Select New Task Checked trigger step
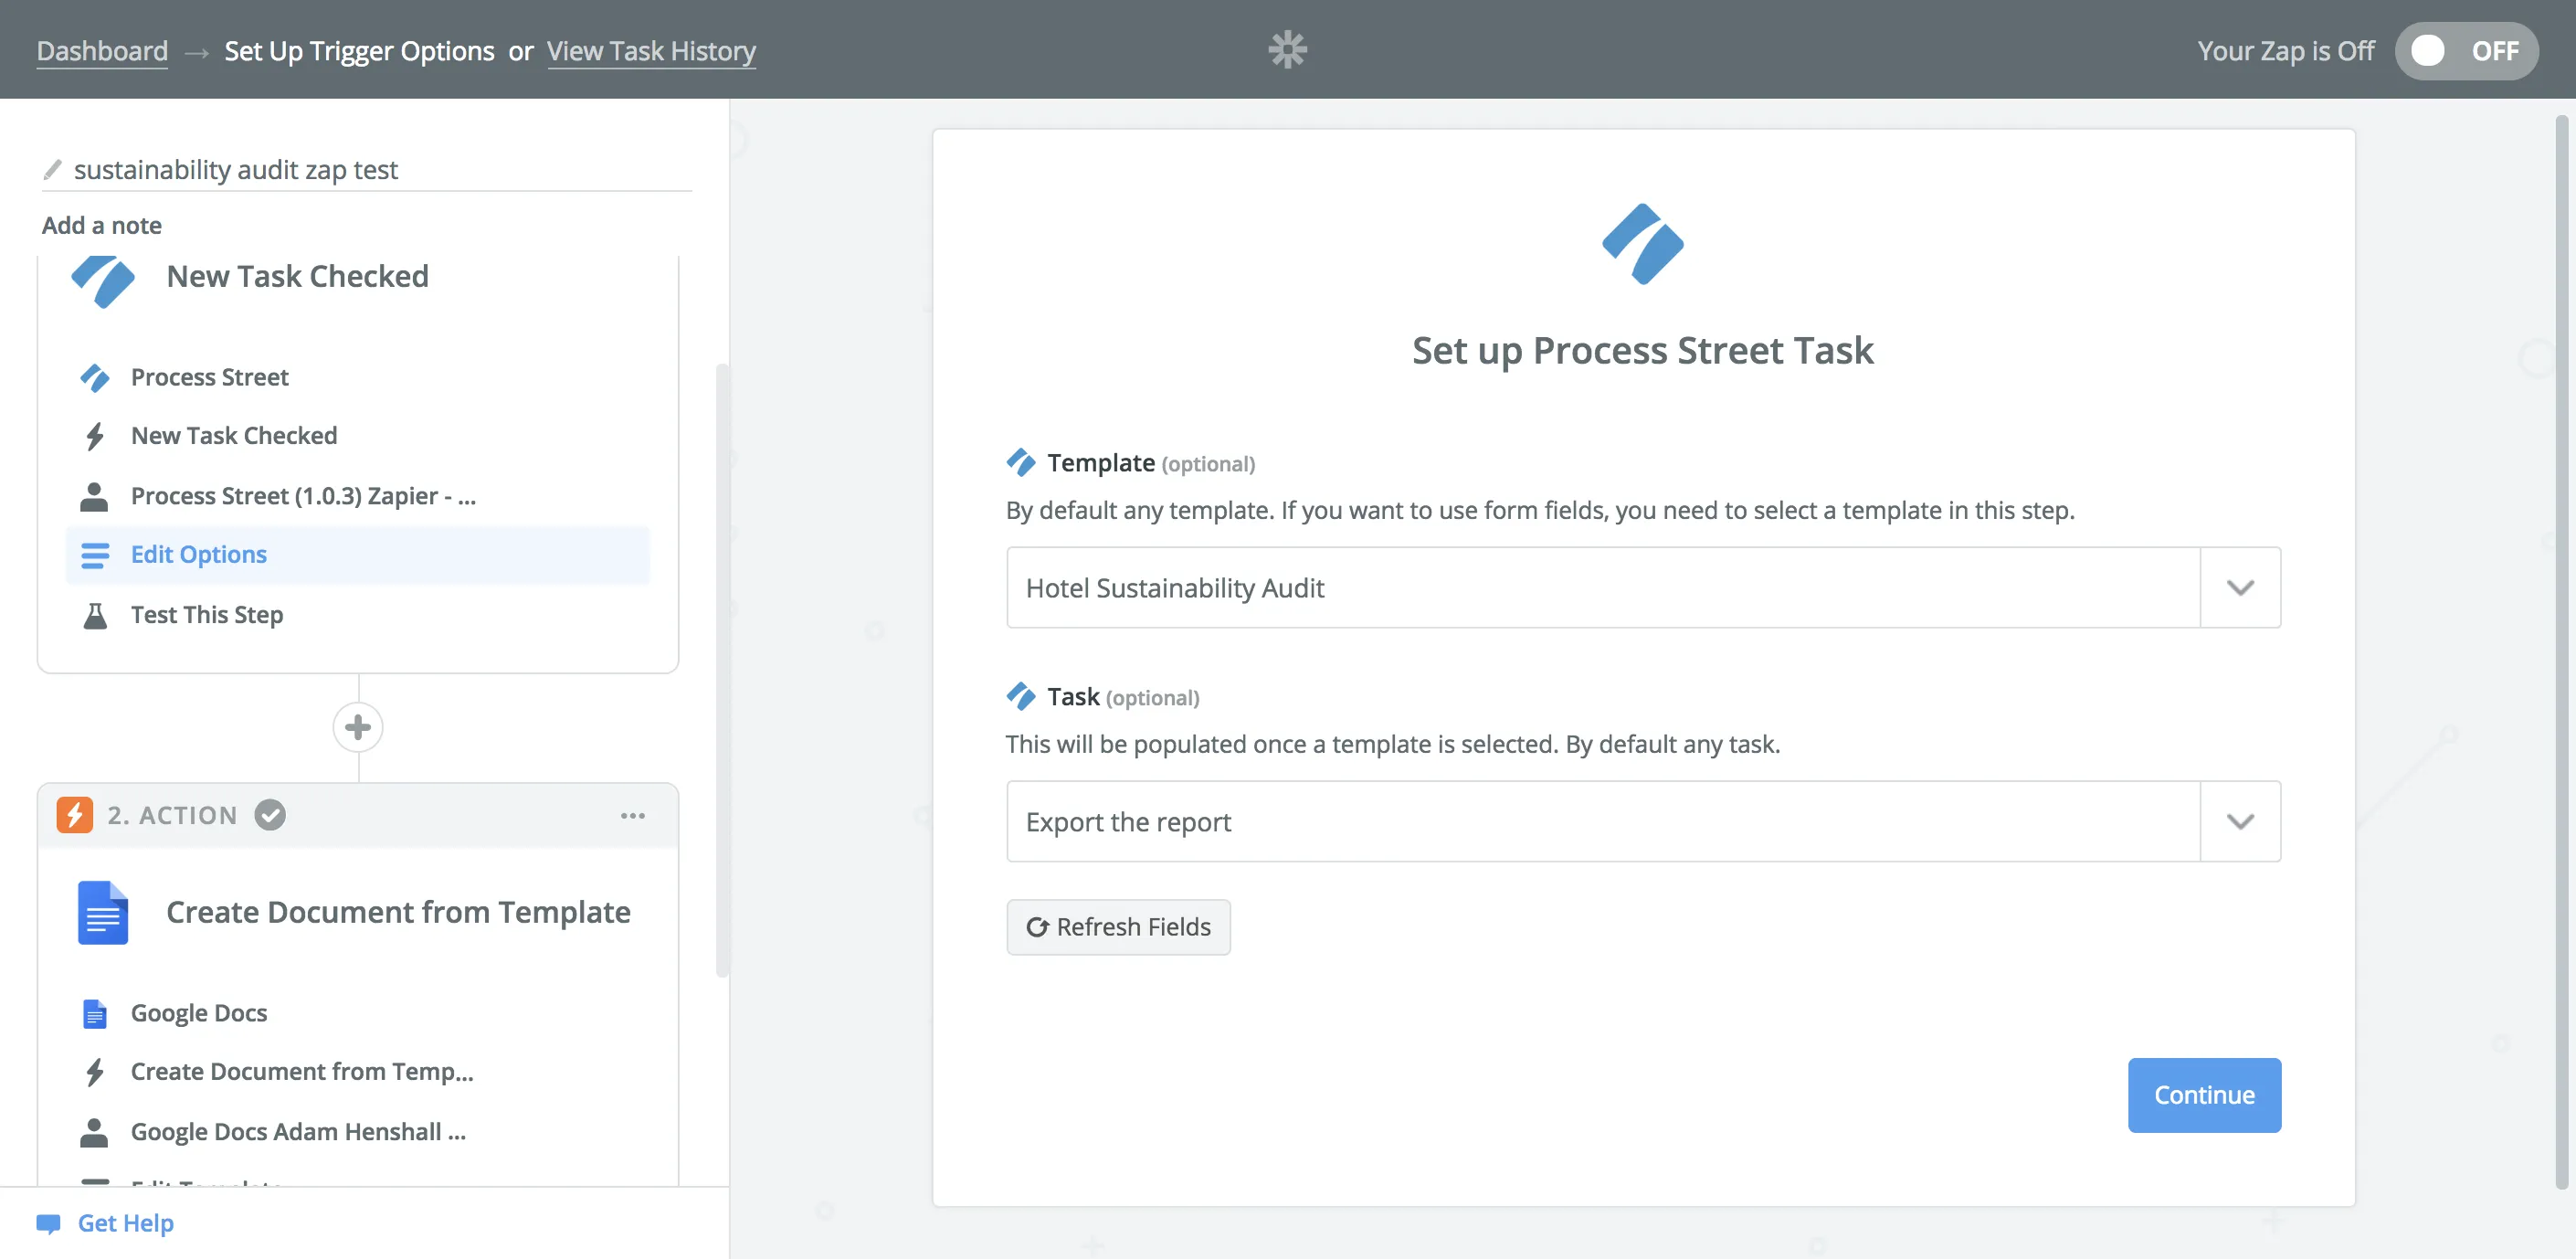2576x1259 pixels. [358, 436]
